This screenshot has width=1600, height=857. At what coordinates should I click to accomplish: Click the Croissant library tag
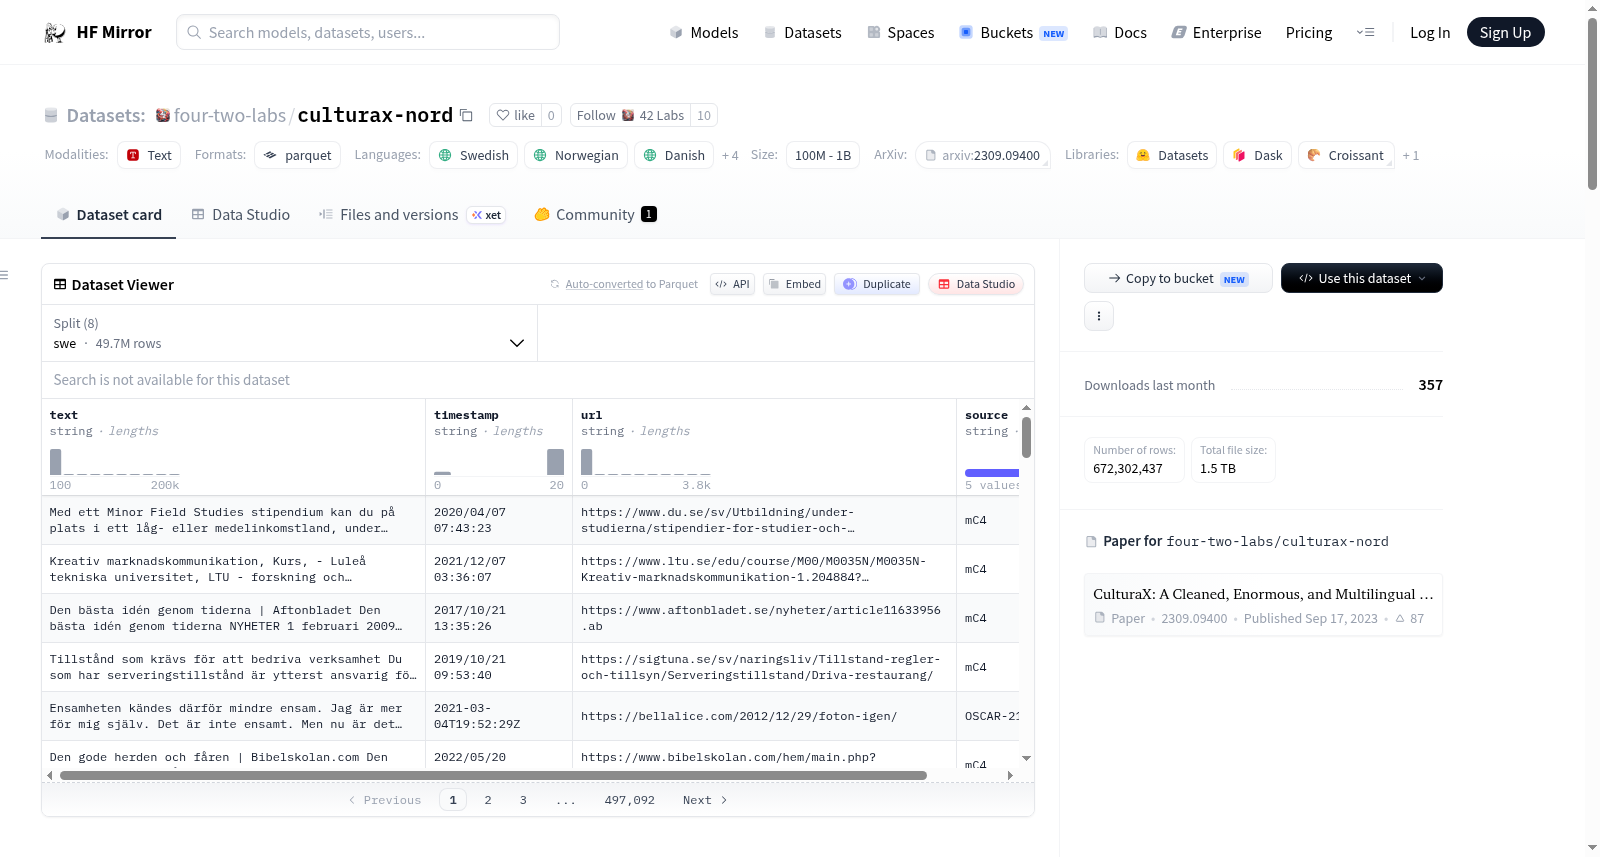[1346, 155]
